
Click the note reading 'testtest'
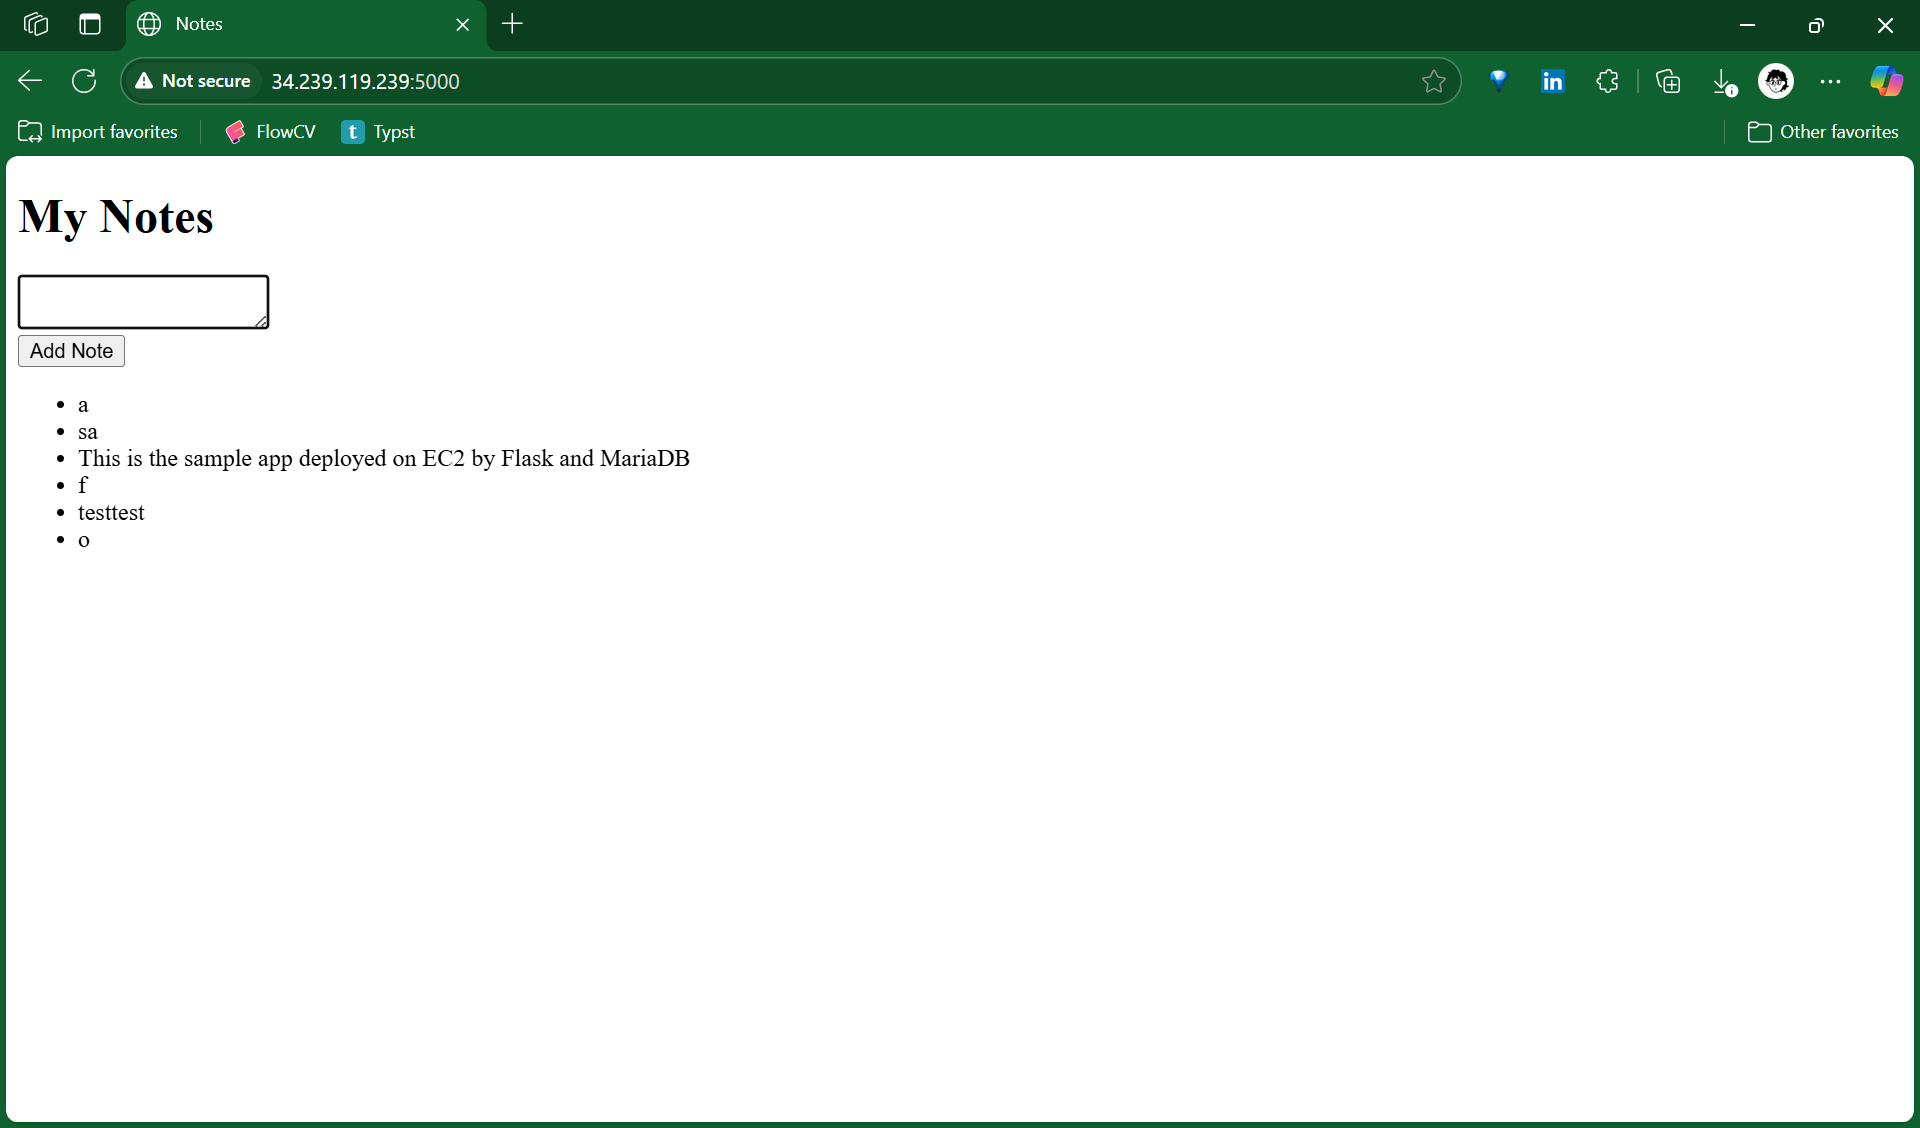111,512
